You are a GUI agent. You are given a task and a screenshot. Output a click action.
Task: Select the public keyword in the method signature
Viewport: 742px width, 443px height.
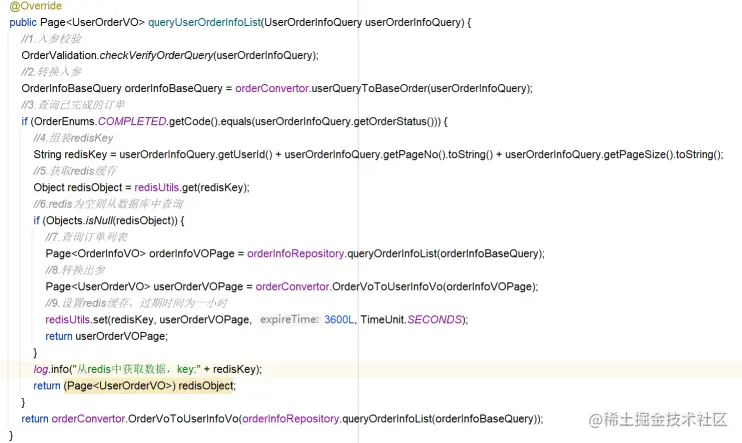(x=23, y=22)
